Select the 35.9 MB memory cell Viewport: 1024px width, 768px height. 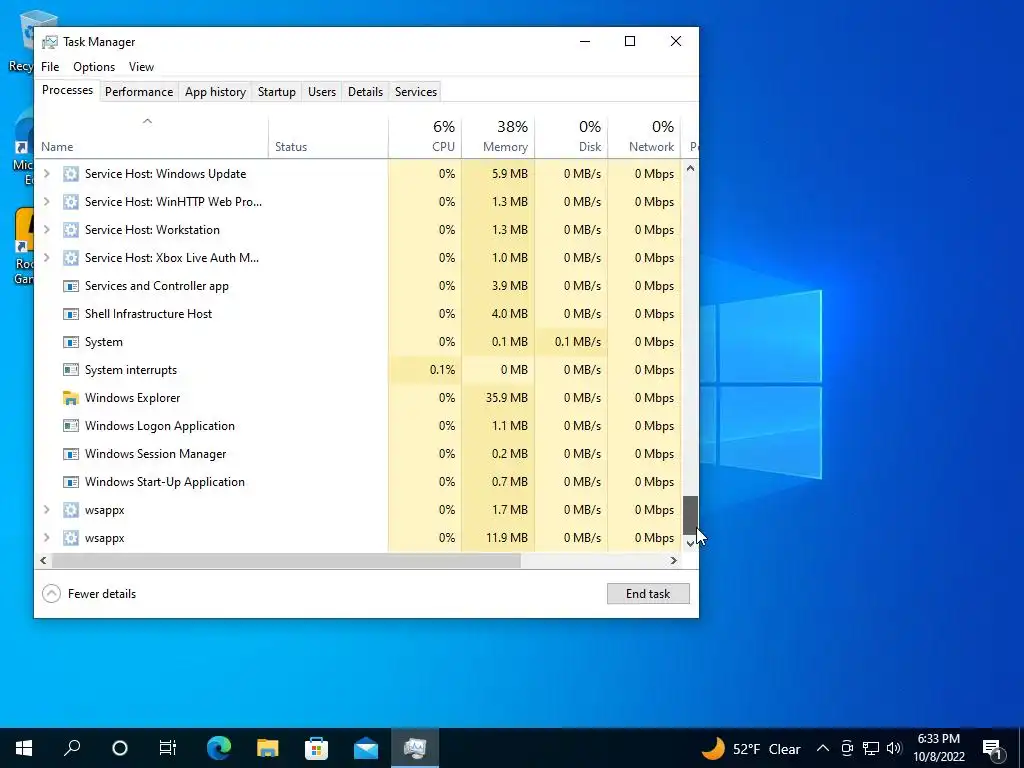tap(498, 398)
